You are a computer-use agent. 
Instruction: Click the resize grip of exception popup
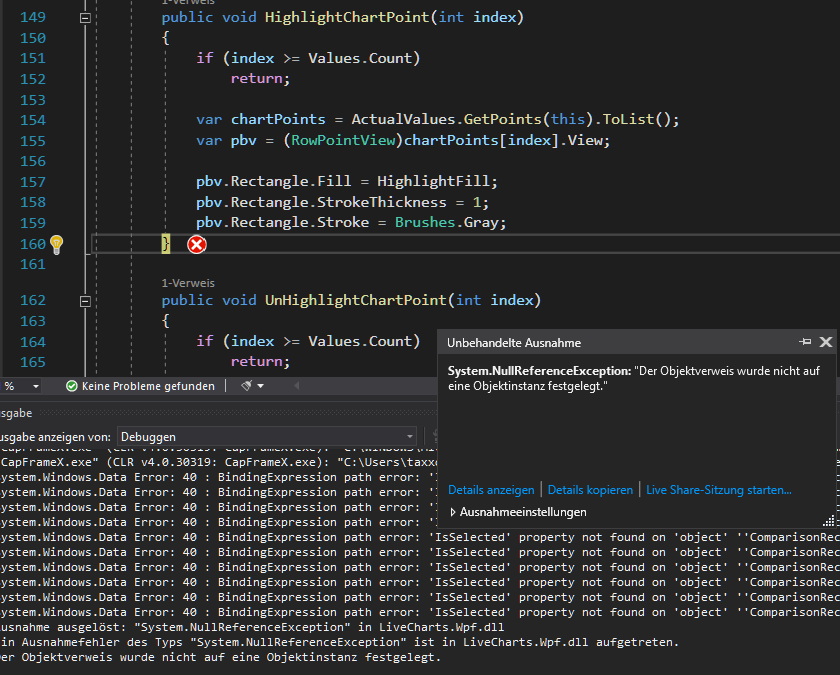[x=829, y=521]
